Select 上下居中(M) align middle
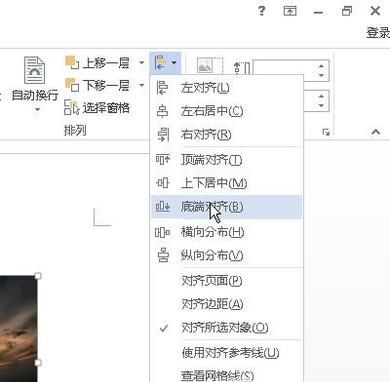The height and width of the screenshot is (382, 390). click(227, 183)
